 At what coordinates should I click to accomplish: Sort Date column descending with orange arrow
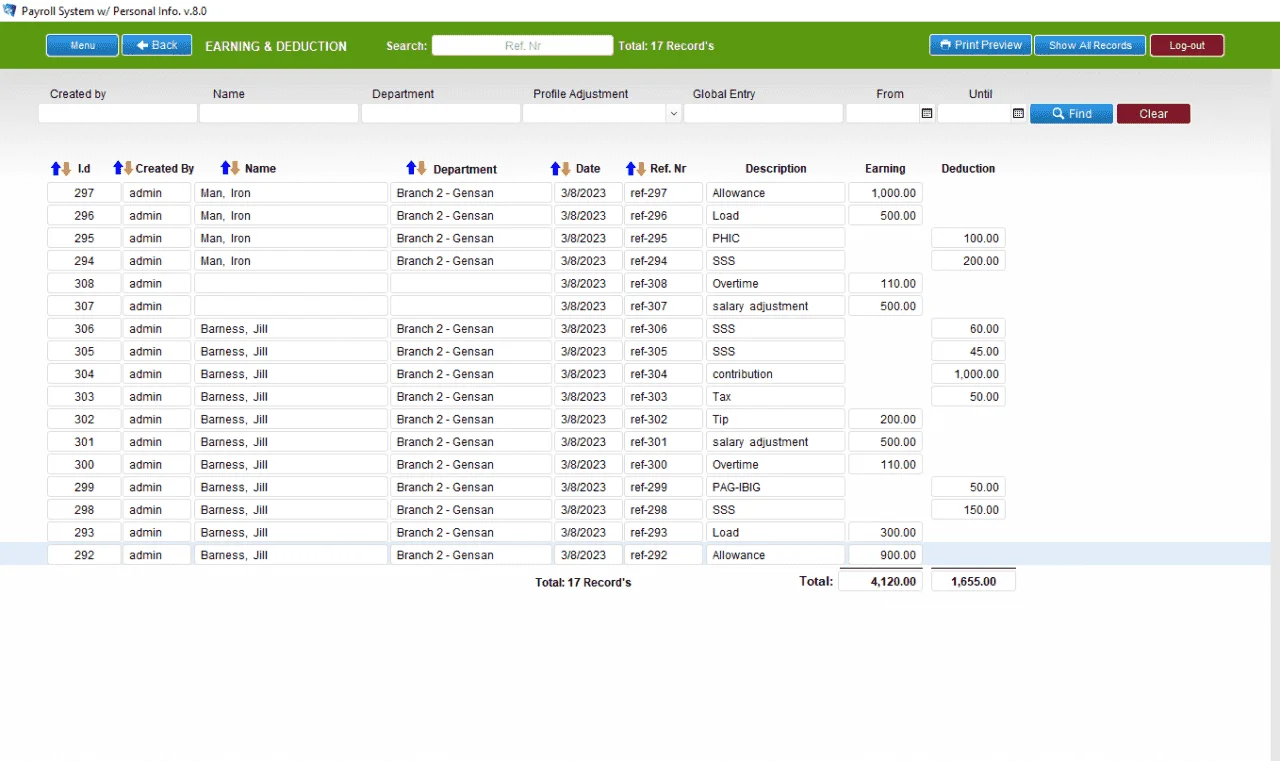tap(566, 168)
